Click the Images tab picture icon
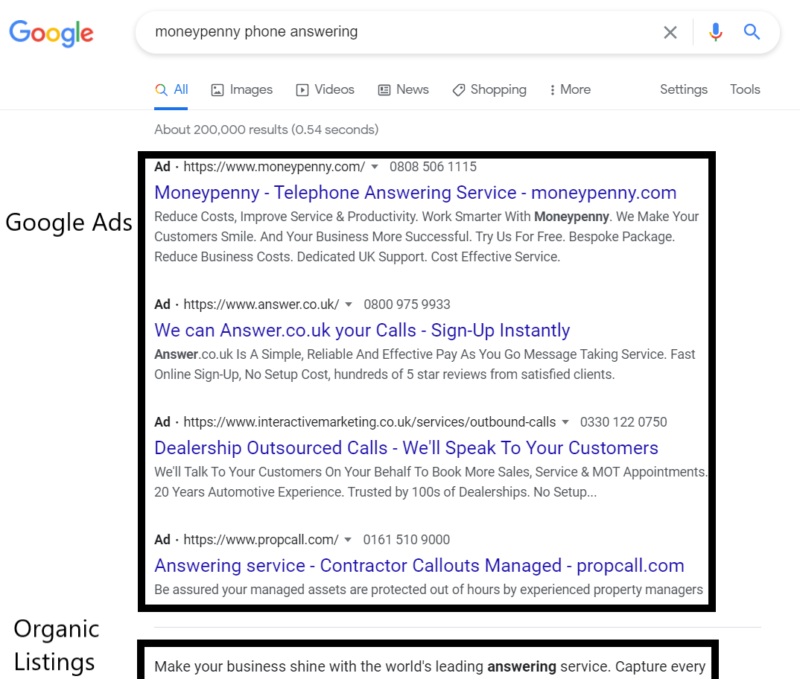 (217, 90)
